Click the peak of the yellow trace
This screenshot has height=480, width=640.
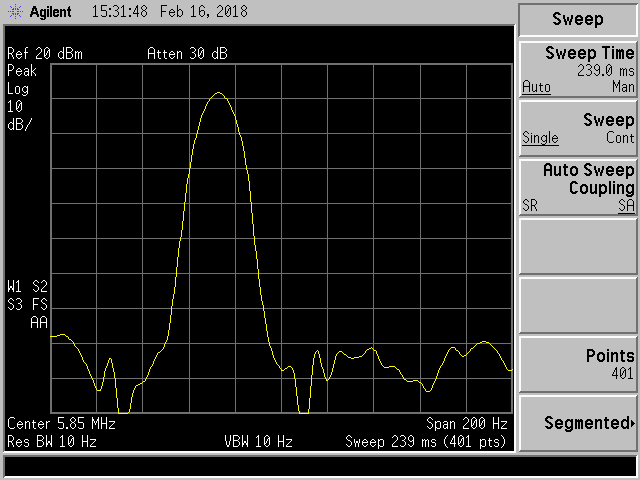pyautogui.click(x=217, y=94)
